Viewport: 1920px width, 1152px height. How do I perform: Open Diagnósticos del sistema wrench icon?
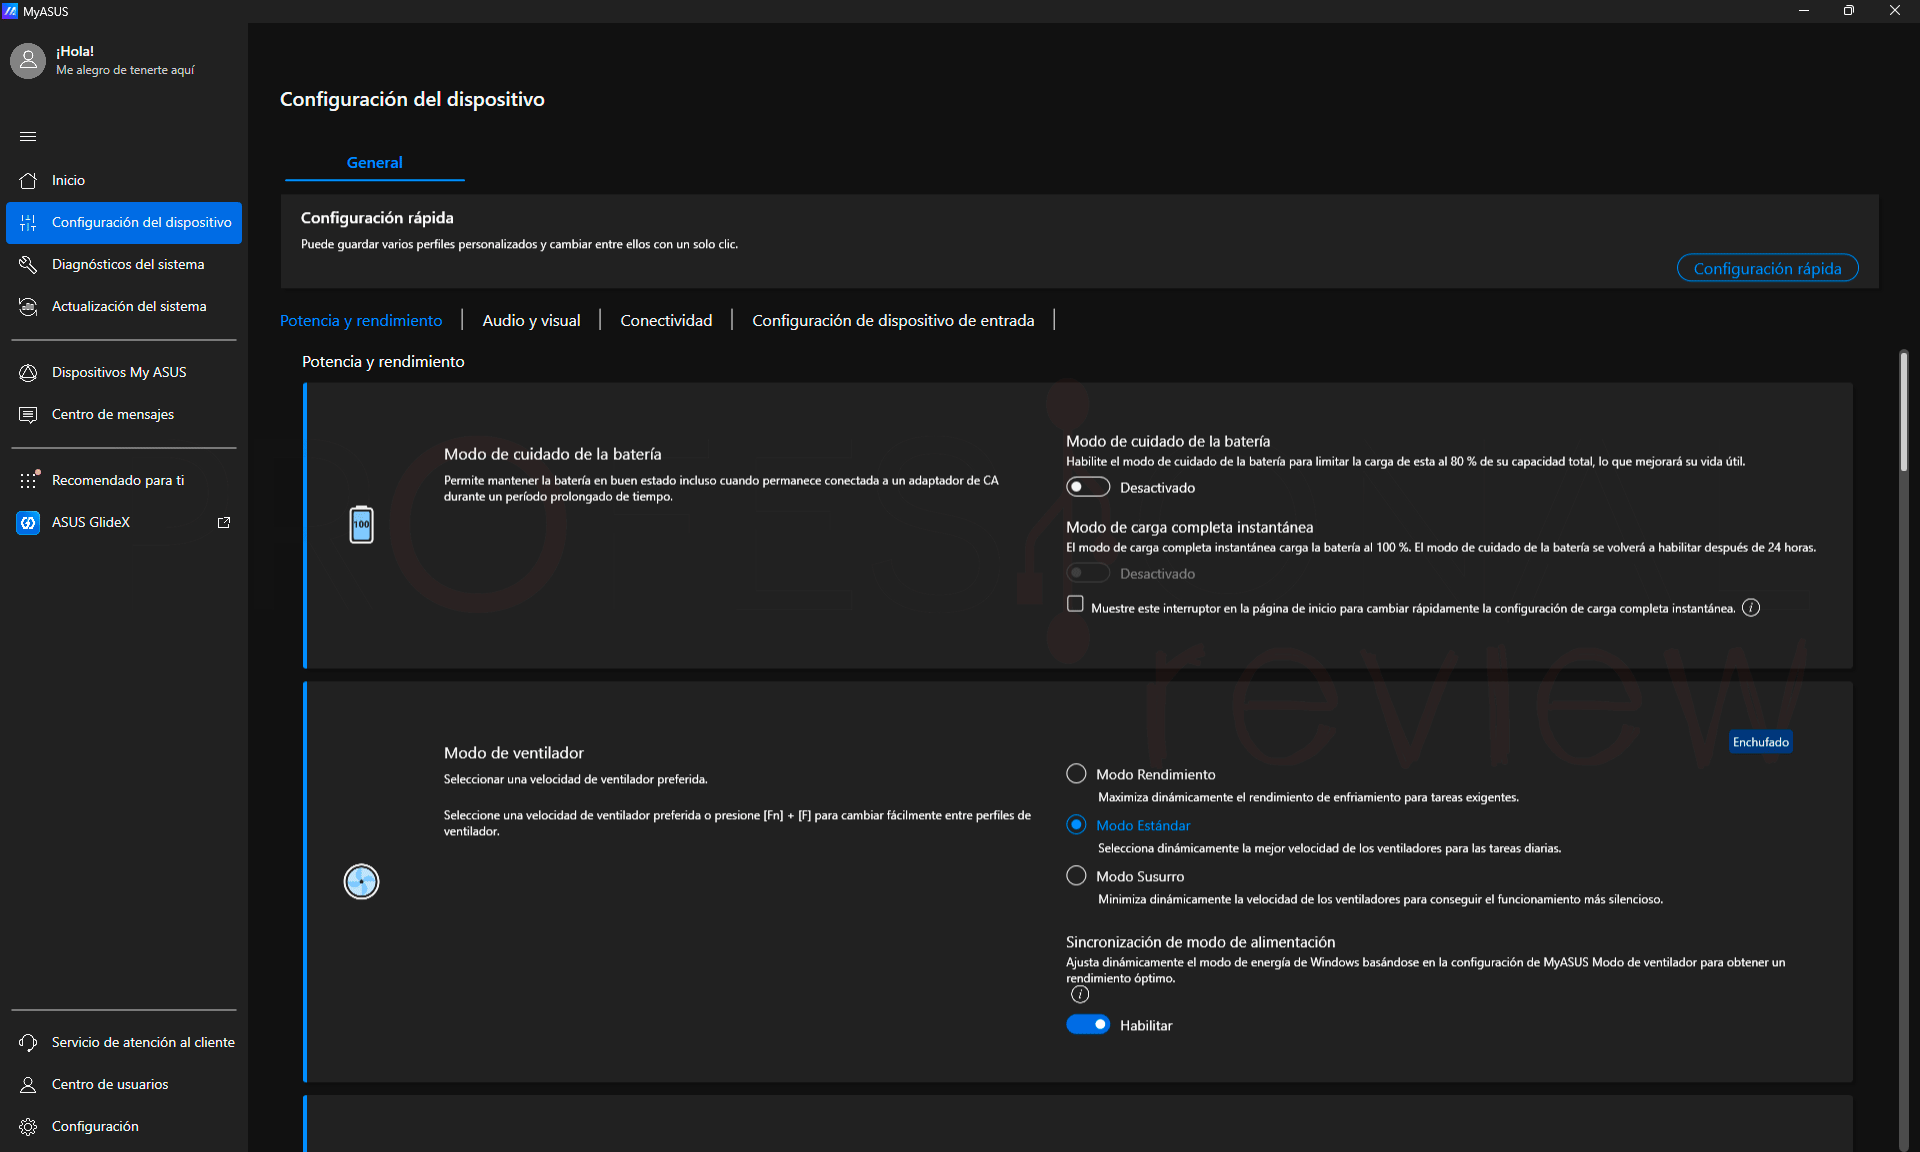(x=28, y=264)
